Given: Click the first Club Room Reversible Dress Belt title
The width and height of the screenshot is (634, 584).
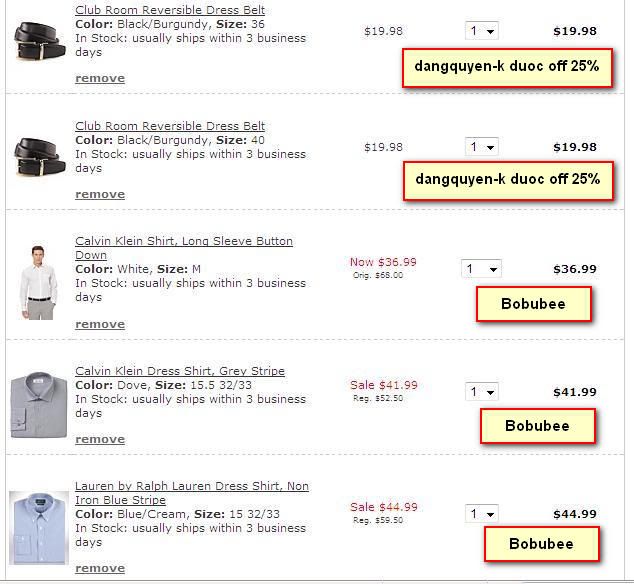Looking at the screenshot, I should [170, 10].
